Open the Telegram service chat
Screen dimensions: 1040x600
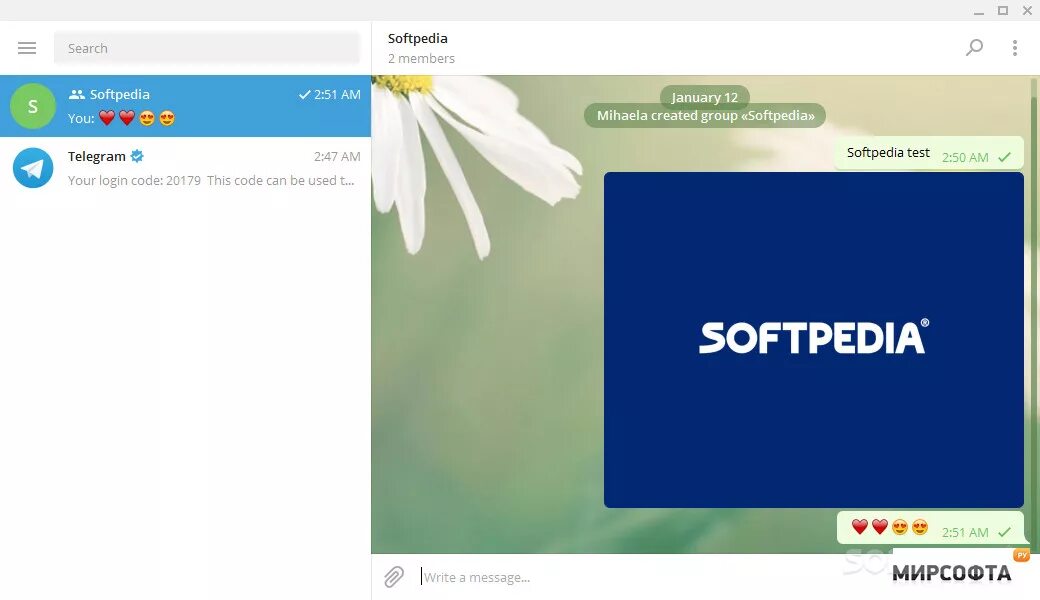pyautogui.click(x=185, y=168)
